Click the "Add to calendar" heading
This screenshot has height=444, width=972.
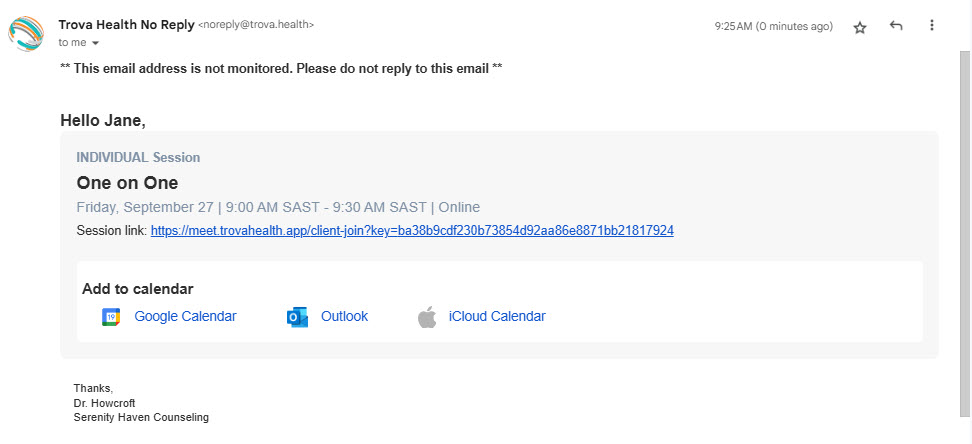pos(138,289)
